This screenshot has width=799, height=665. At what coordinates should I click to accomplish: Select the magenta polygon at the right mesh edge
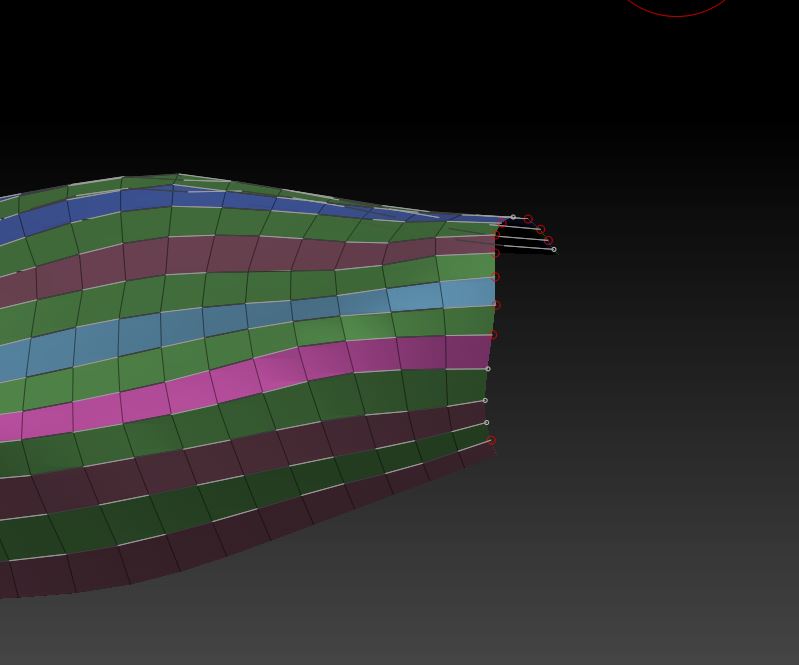pos(467,352)
